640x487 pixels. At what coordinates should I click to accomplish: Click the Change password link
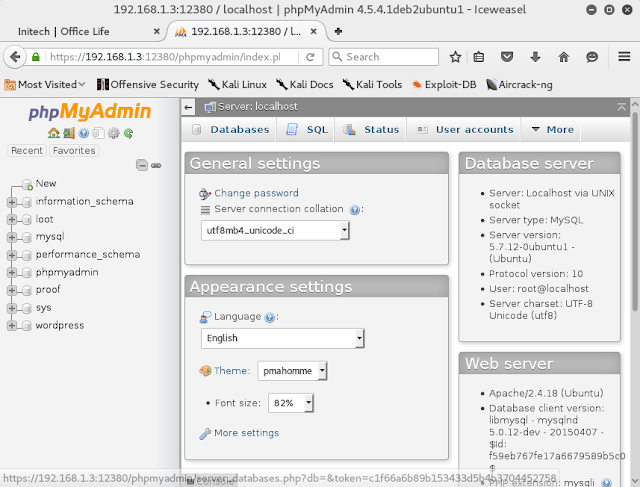click(x=256, y=193)
